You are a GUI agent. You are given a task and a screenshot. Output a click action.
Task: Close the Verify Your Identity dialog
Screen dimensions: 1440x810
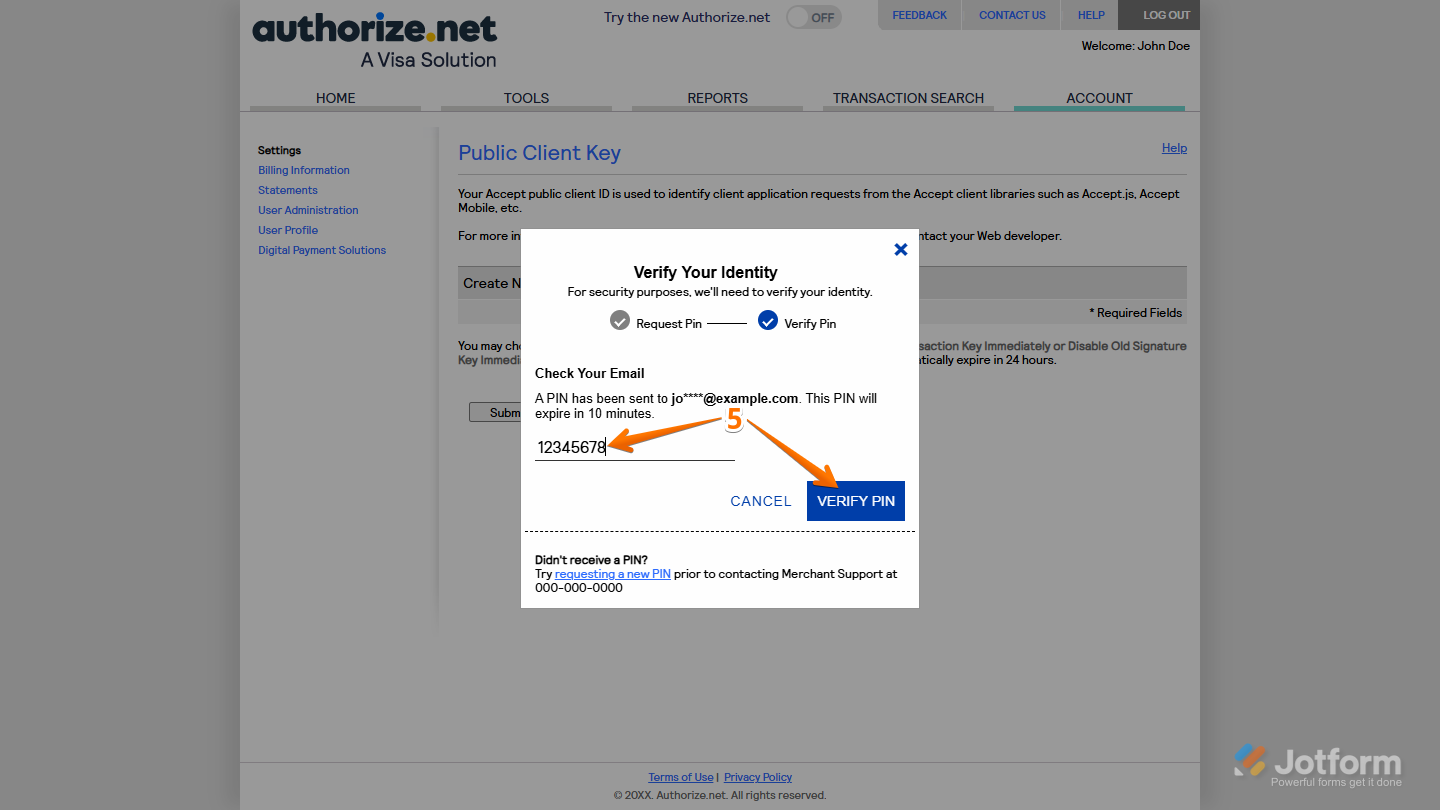(900, 249)
